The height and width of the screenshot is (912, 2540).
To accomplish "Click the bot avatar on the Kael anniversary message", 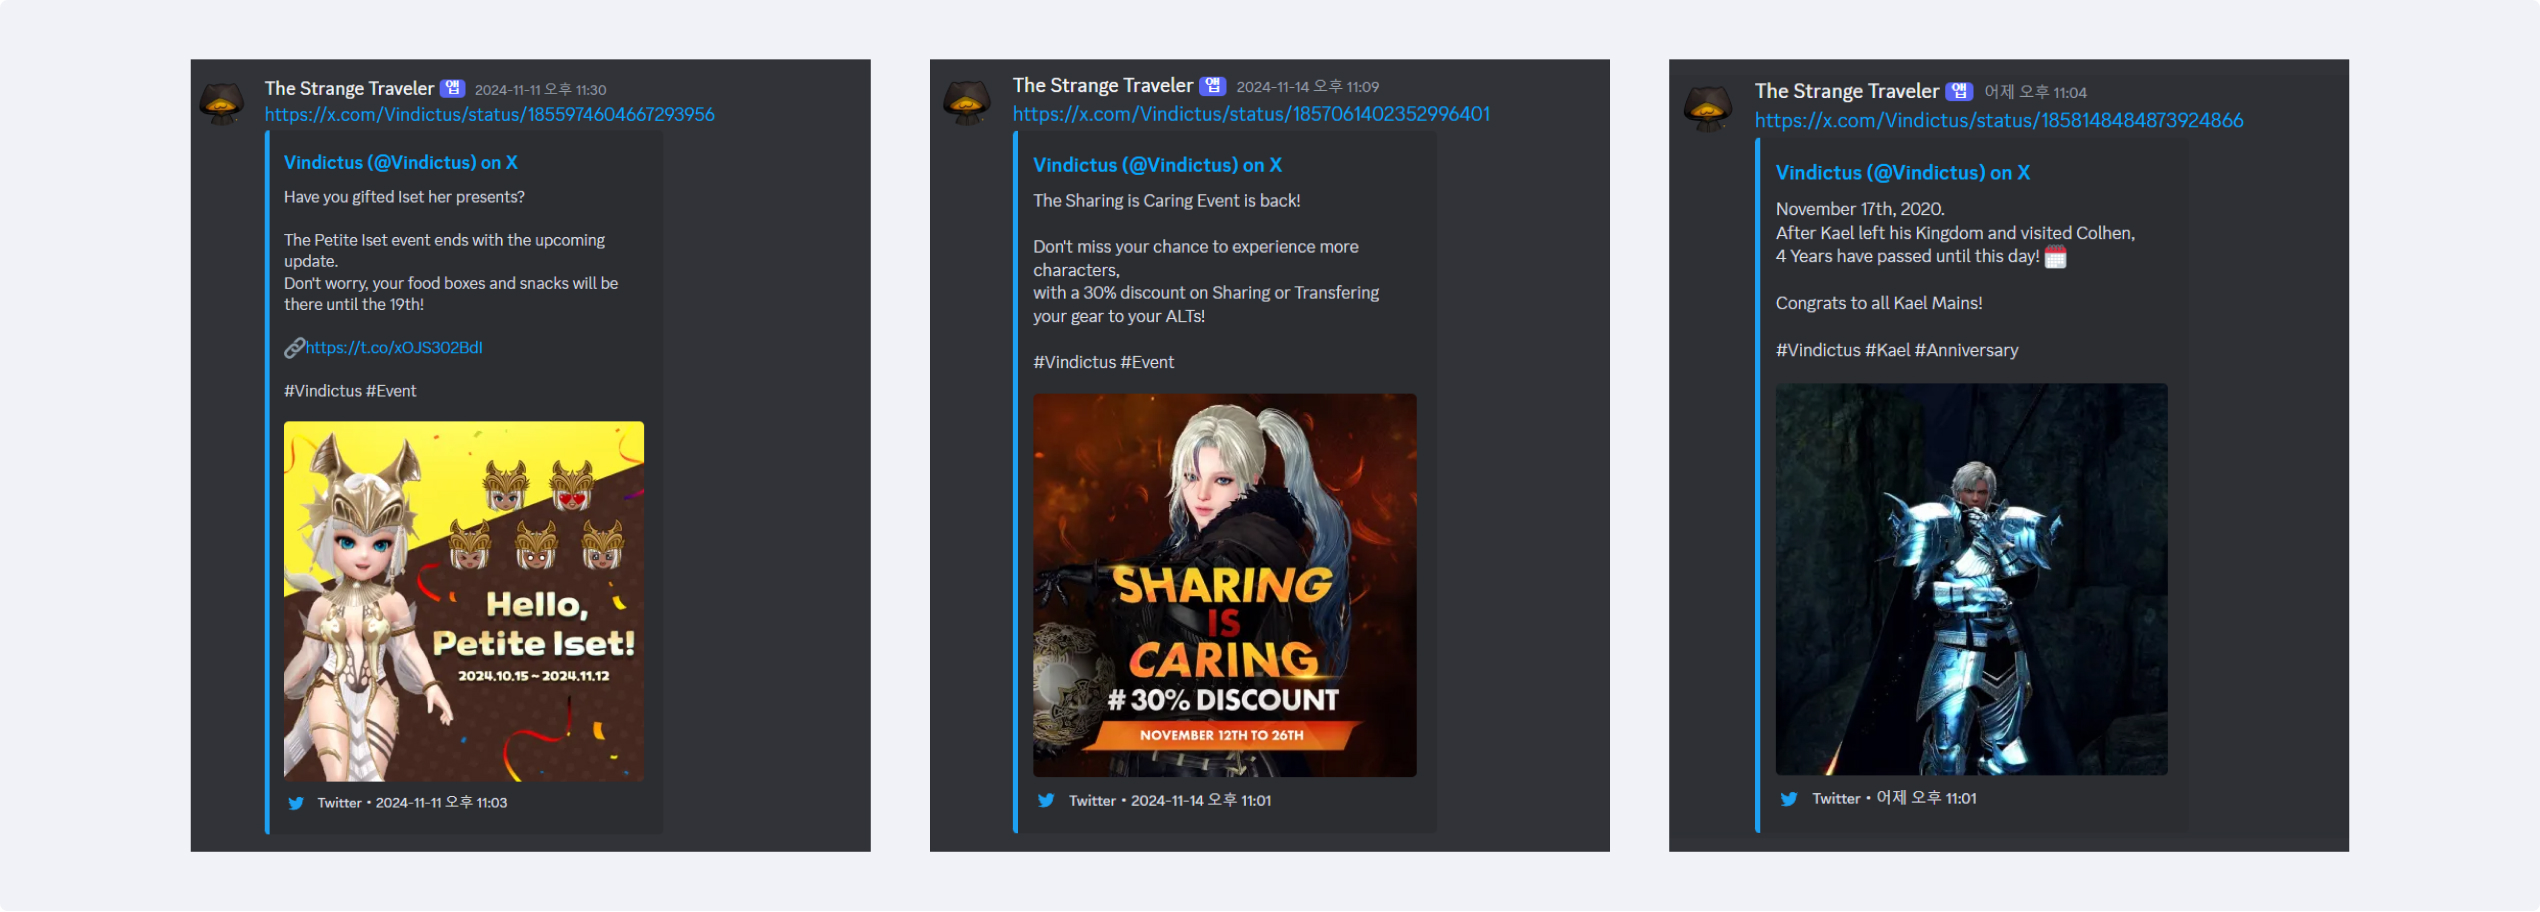I will [x=1708, y=107].
